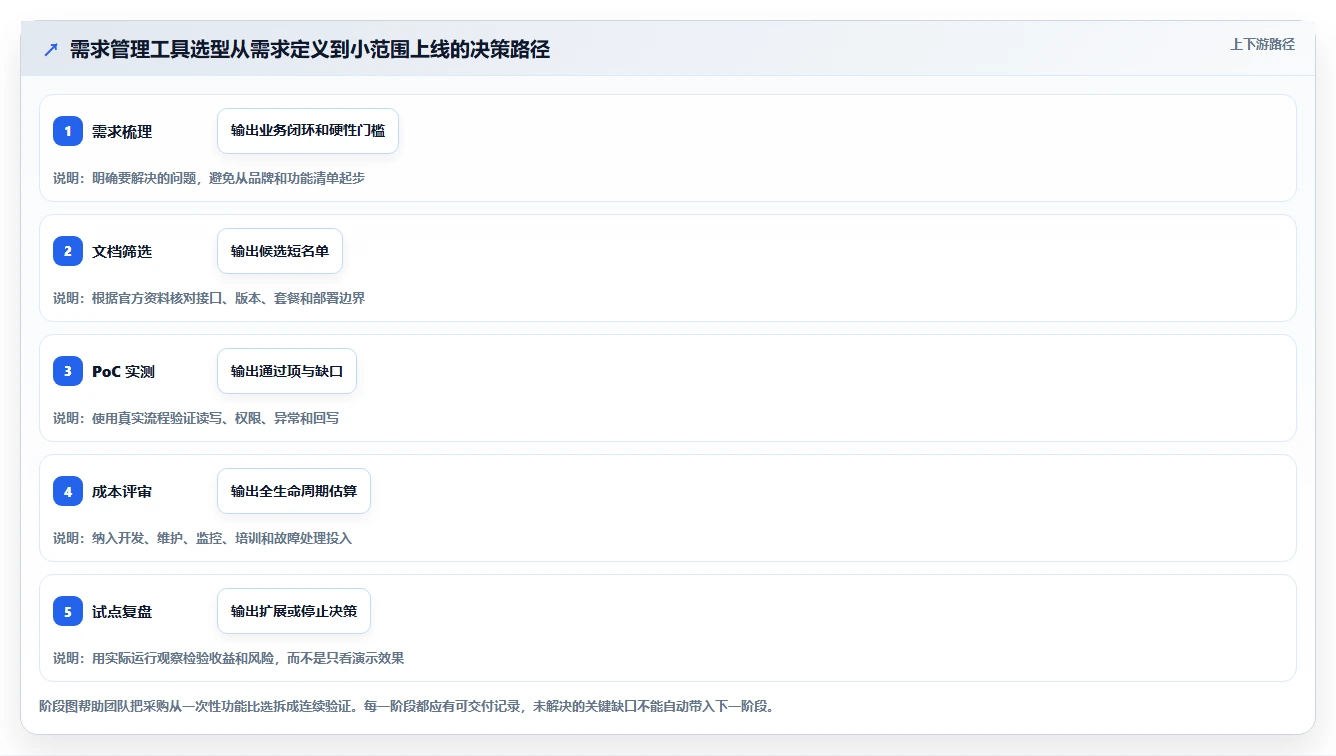1336x756 pixels.
Task: Click the step 5 number badge
Action: [x=68, y=611]
